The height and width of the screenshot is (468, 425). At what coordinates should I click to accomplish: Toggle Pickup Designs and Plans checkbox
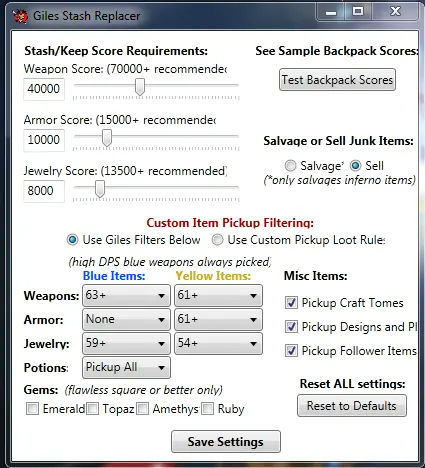coord(291,327)
